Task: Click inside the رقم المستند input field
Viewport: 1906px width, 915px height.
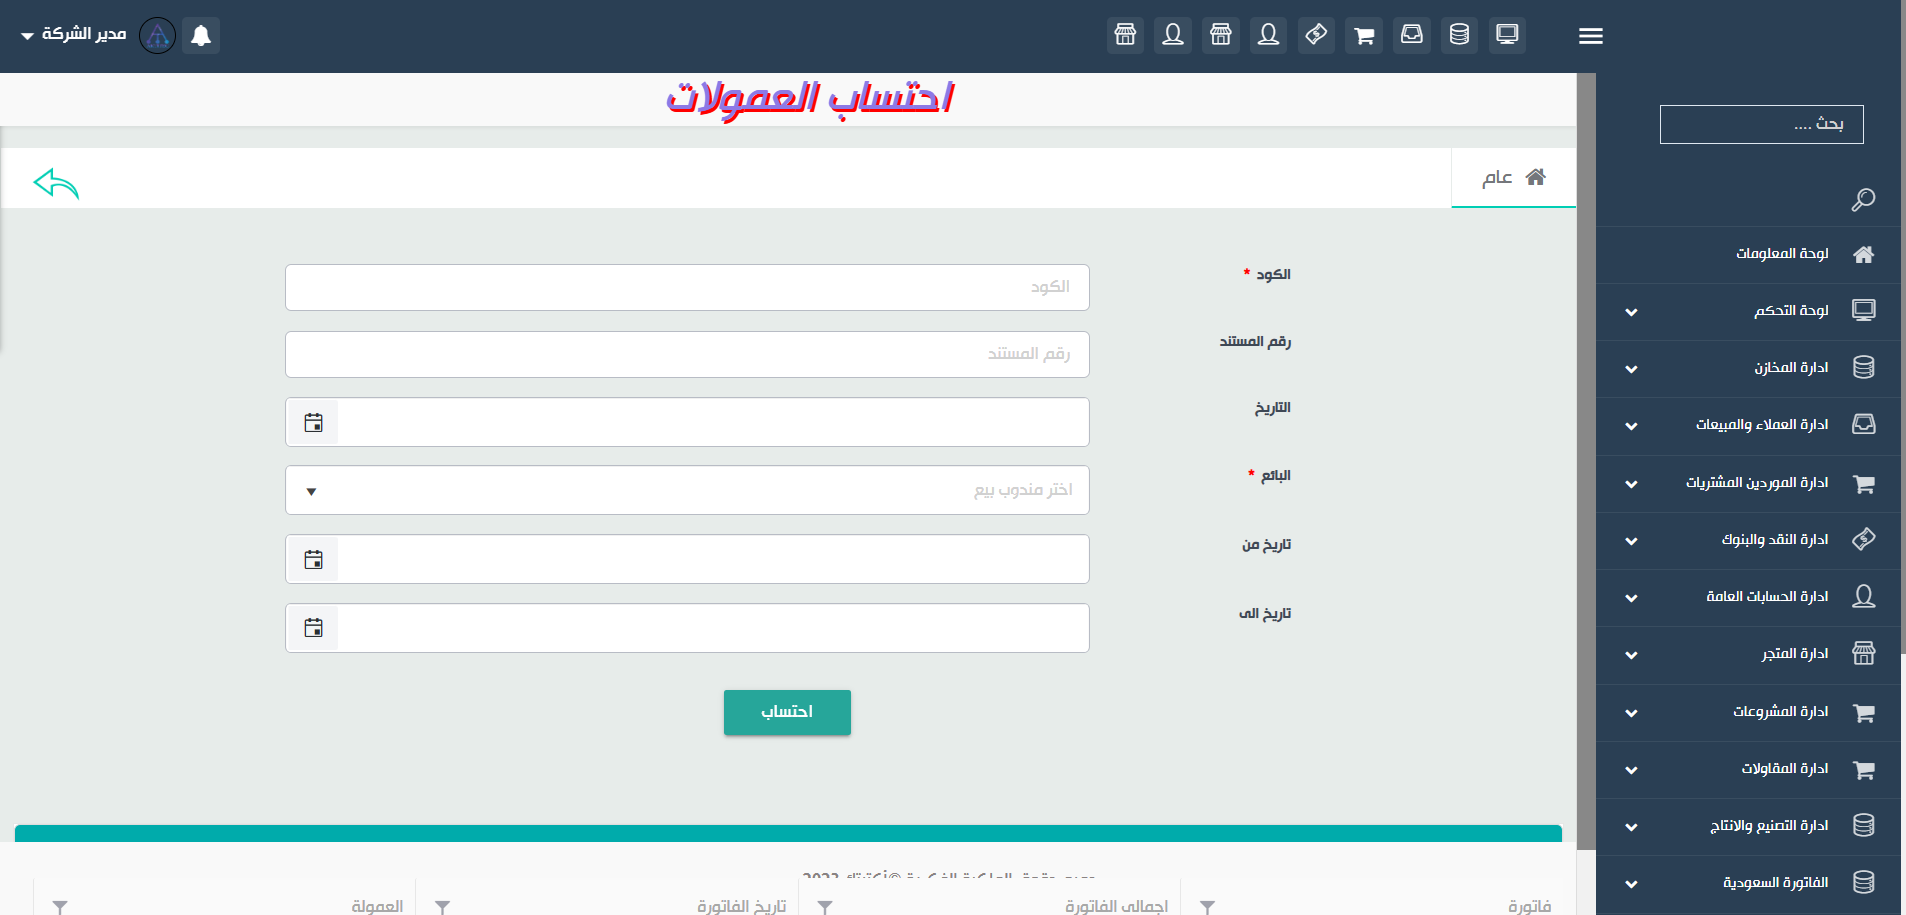Action: pos(687,354)
